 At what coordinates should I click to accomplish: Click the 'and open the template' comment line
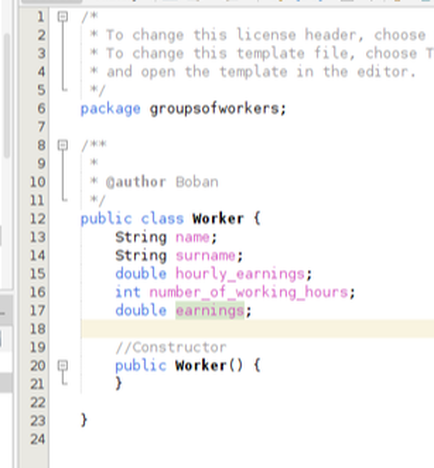tap(262, 72)
